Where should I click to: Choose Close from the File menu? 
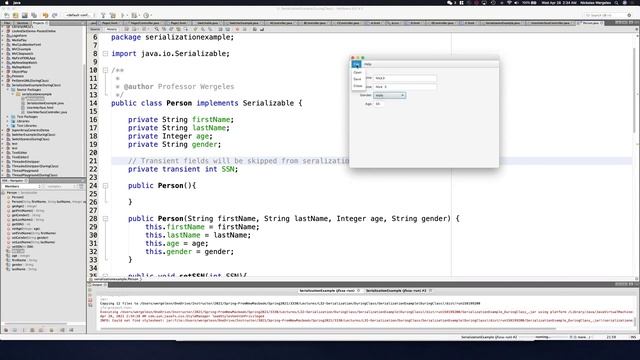tap(358, 86)
